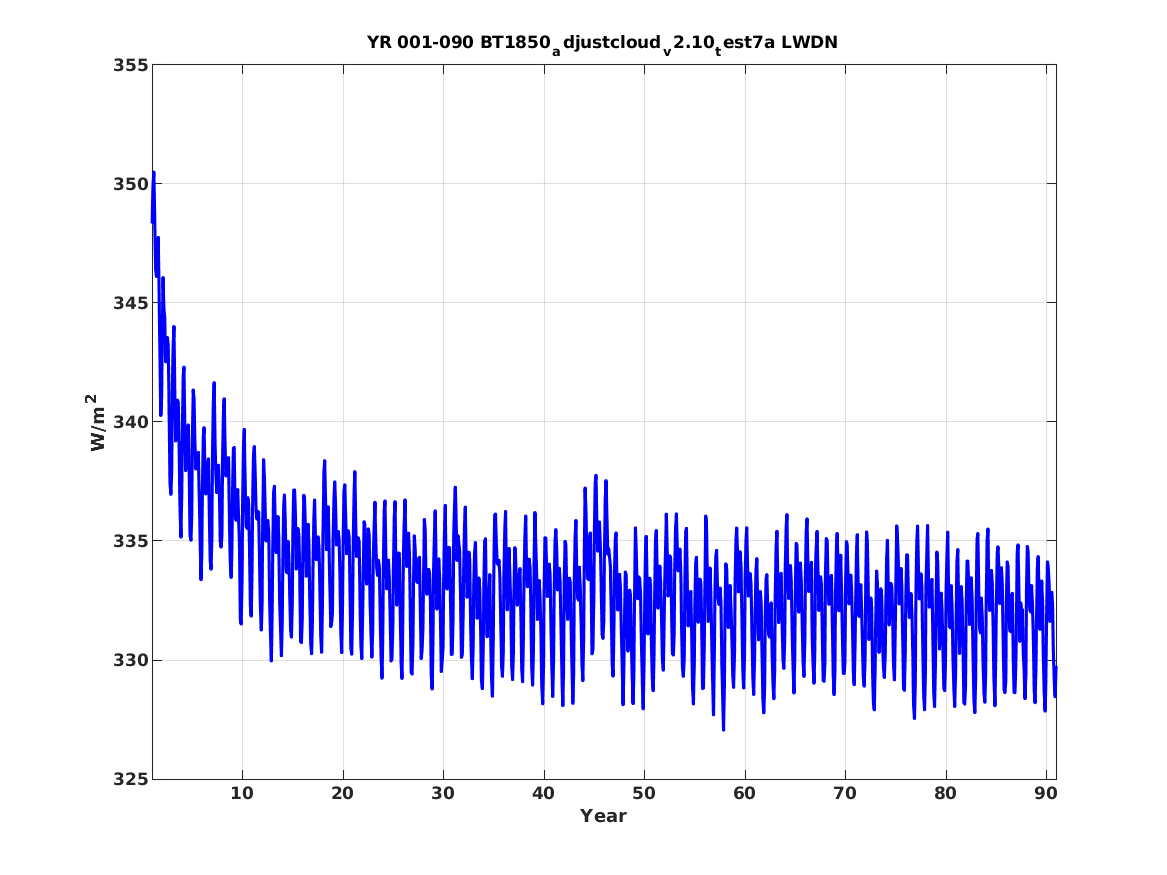The image size is (1167, 875).
Task: Click x-axis tick label 80
Action: 945,794
